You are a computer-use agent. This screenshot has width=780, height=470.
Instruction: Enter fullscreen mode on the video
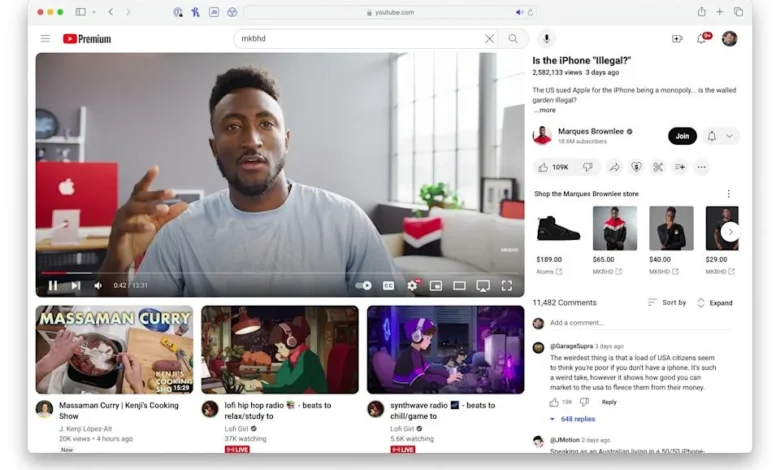click(507, 285)
